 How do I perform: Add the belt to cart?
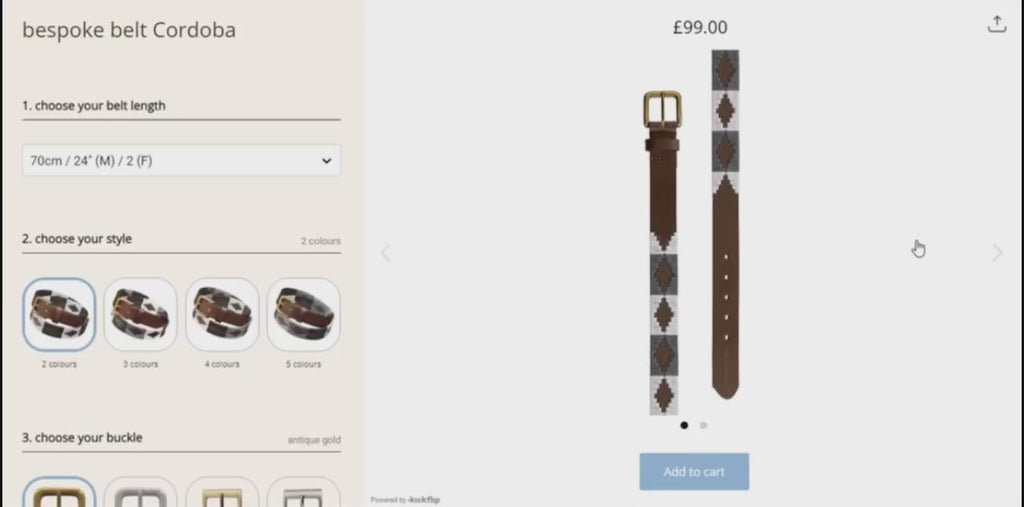(694, 472)
